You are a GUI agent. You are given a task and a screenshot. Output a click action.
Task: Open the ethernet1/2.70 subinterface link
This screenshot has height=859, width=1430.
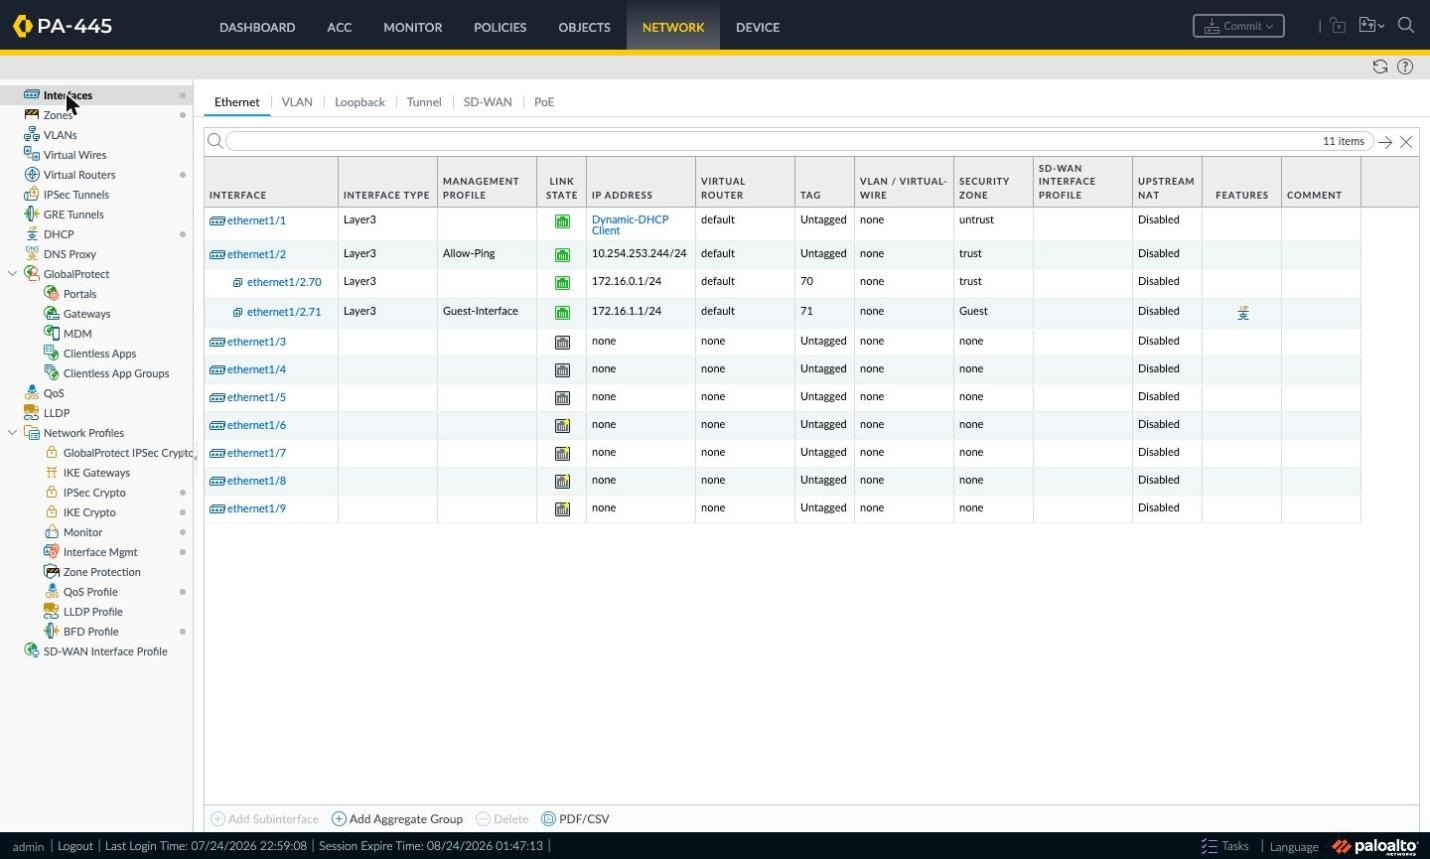(x=284, y=282)
